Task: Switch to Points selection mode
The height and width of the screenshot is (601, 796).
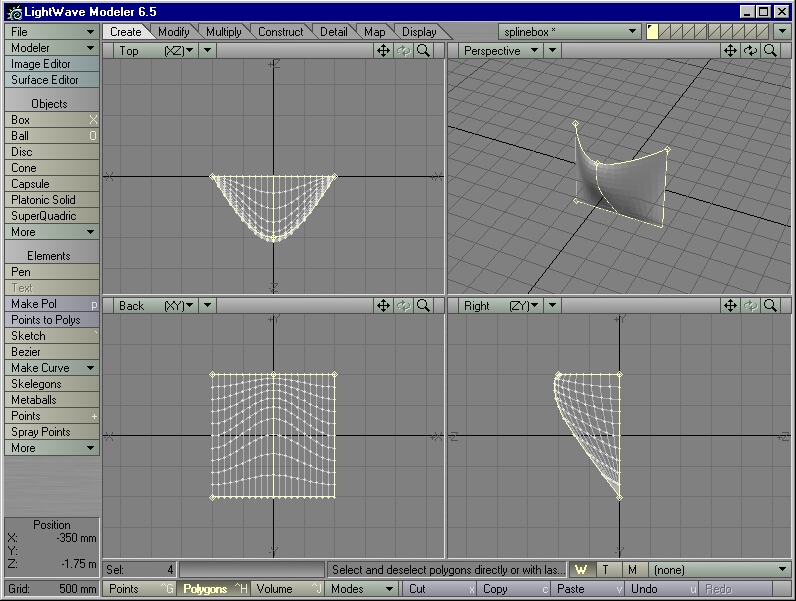Action: (x=140, y=589)
